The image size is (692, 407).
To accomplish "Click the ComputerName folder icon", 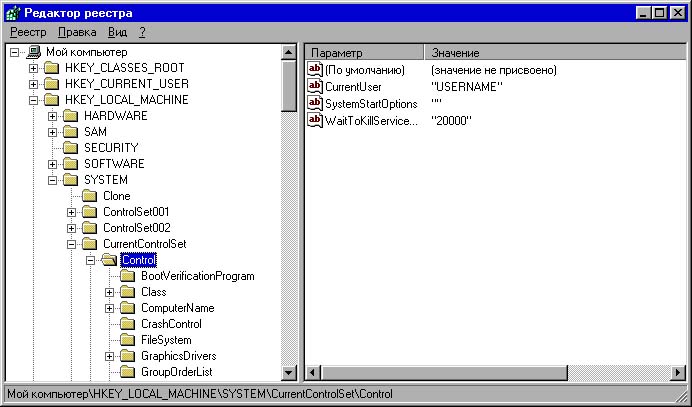I will point(128,308).
